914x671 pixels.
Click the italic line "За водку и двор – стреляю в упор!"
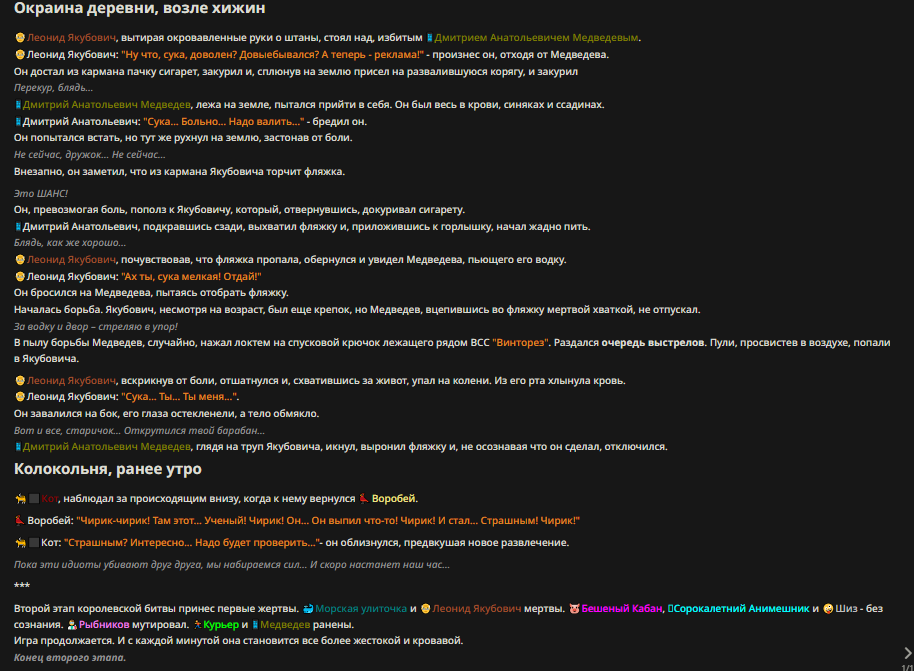tap(96, 326)
